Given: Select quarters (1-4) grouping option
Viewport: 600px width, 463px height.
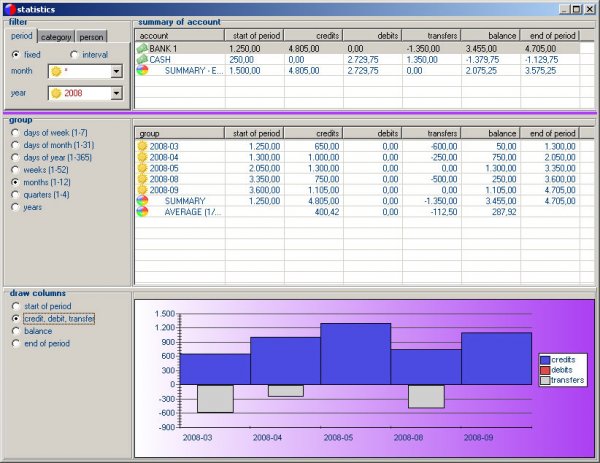Looking at the screenshot, I should click(14, 195).
